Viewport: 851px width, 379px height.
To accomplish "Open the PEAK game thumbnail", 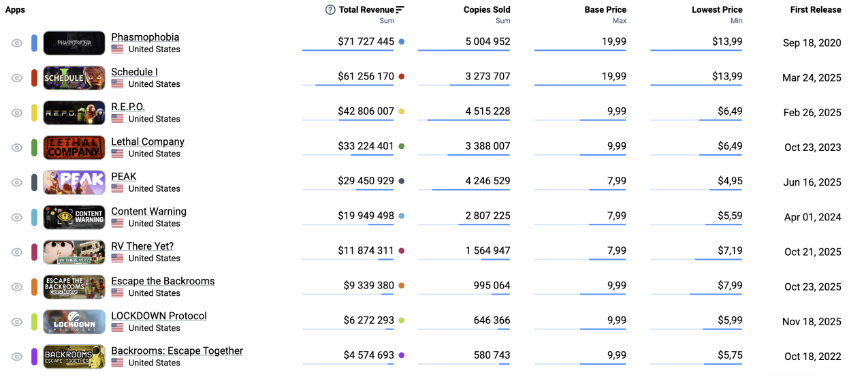I will (x=74, y=182).
